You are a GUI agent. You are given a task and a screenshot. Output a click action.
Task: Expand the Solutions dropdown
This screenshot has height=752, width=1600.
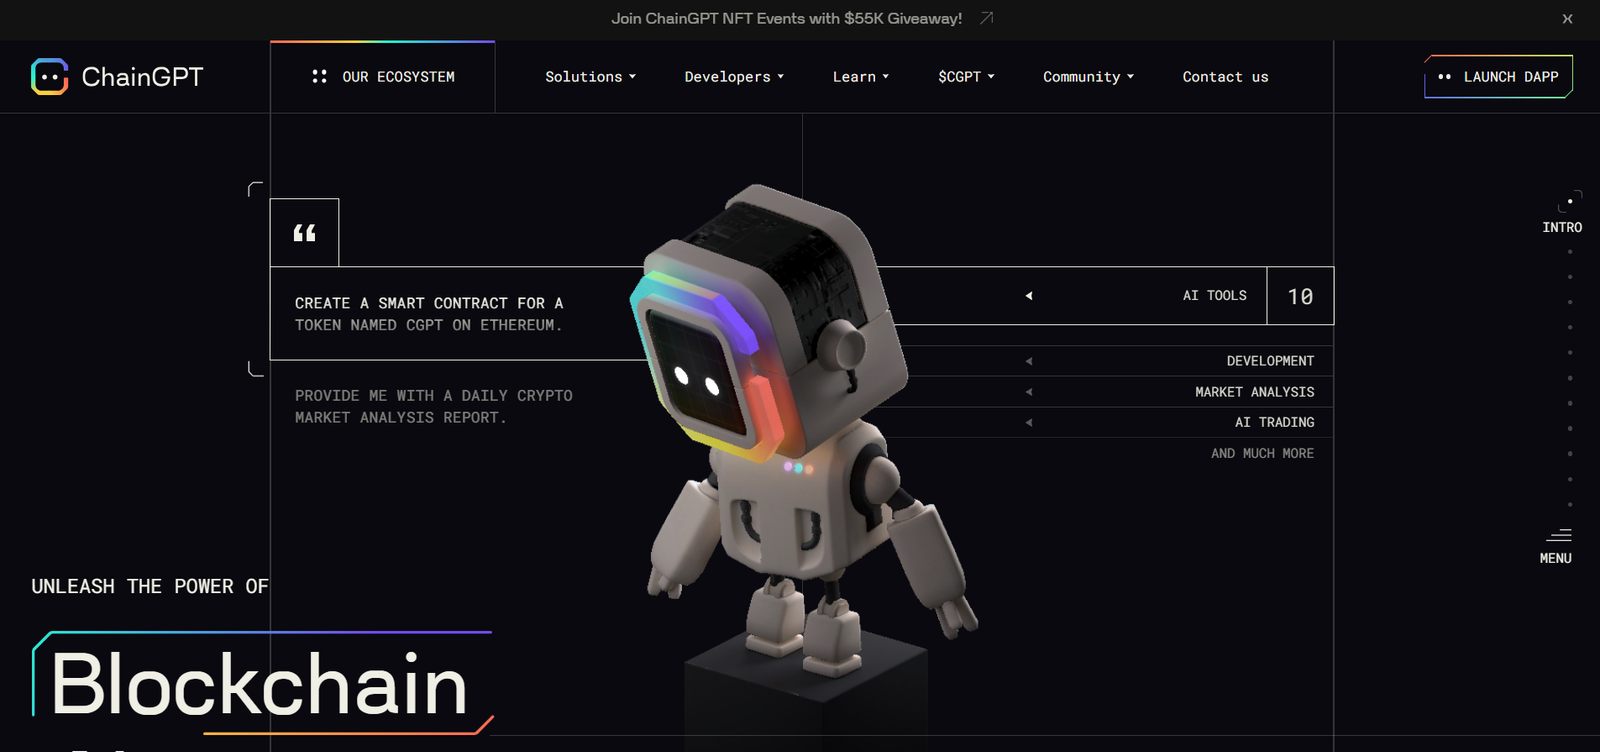point(590,77)
